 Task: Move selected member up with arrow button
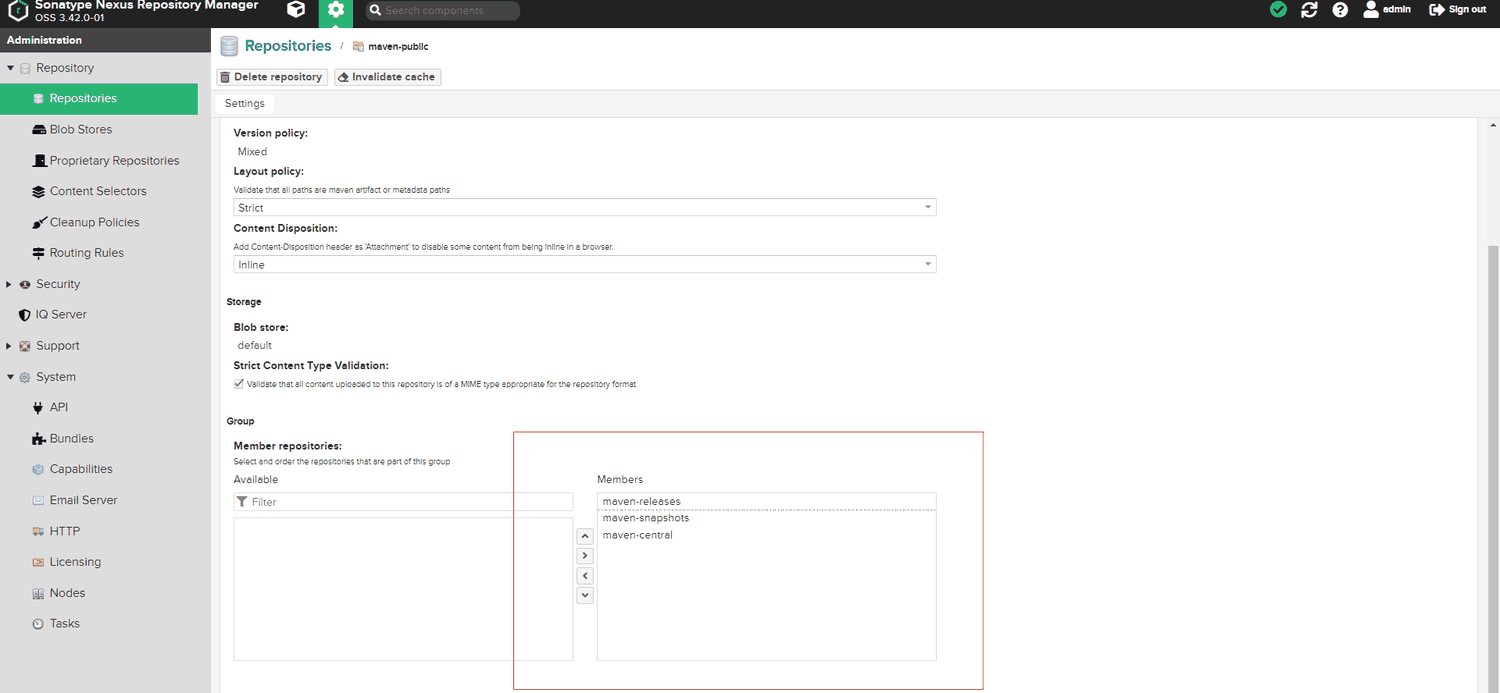[586, 536]
